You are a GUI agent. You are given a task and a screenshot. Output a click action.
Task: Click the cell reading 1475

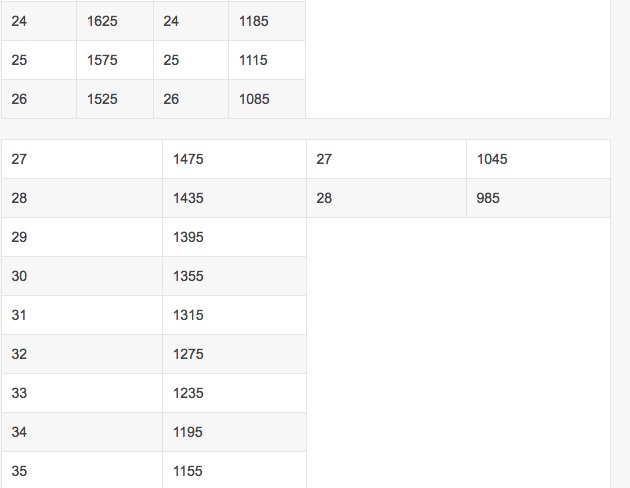[x=233, y=159]
